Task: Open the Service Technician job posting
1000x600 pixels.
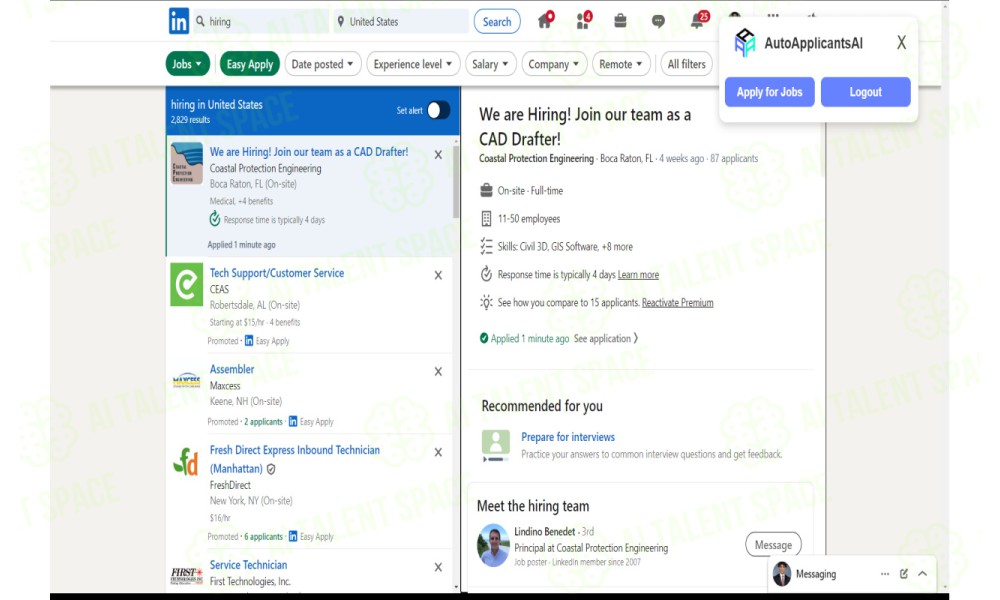Action: (x=248, y=565)
